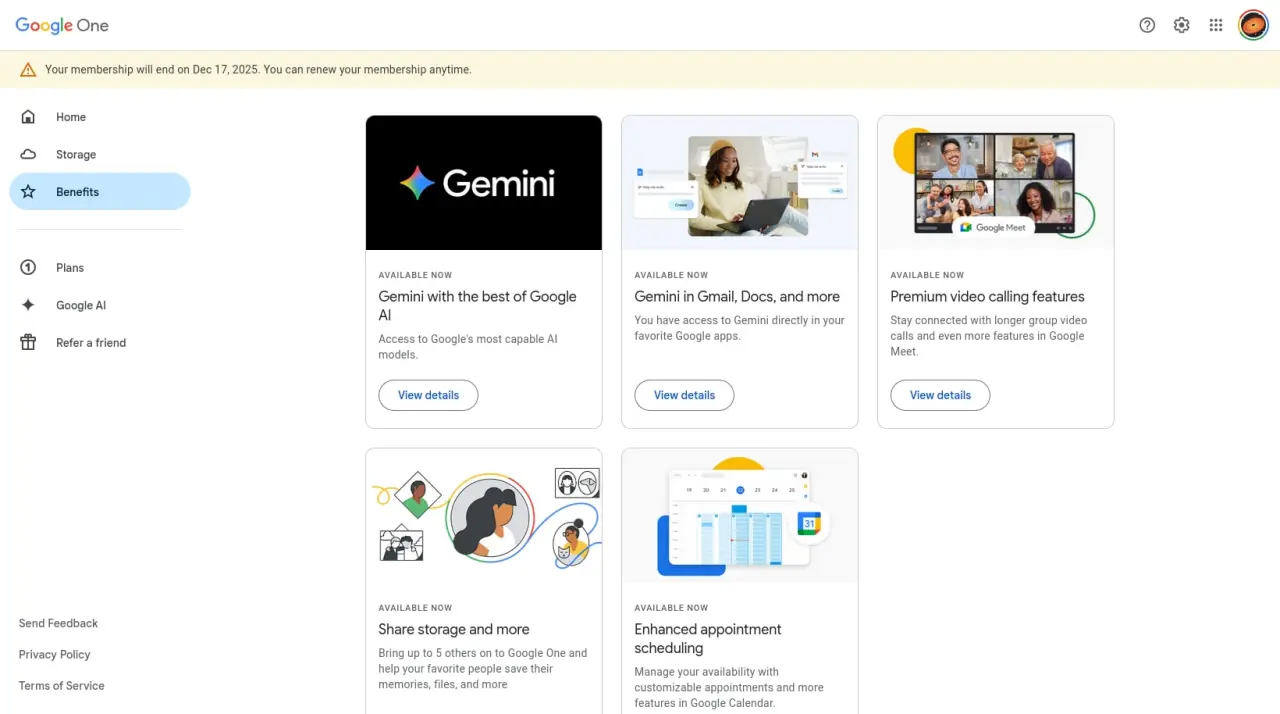Open the Privacy Policy link
This screenshot has width=1280, height=714.
click(54, 654)
